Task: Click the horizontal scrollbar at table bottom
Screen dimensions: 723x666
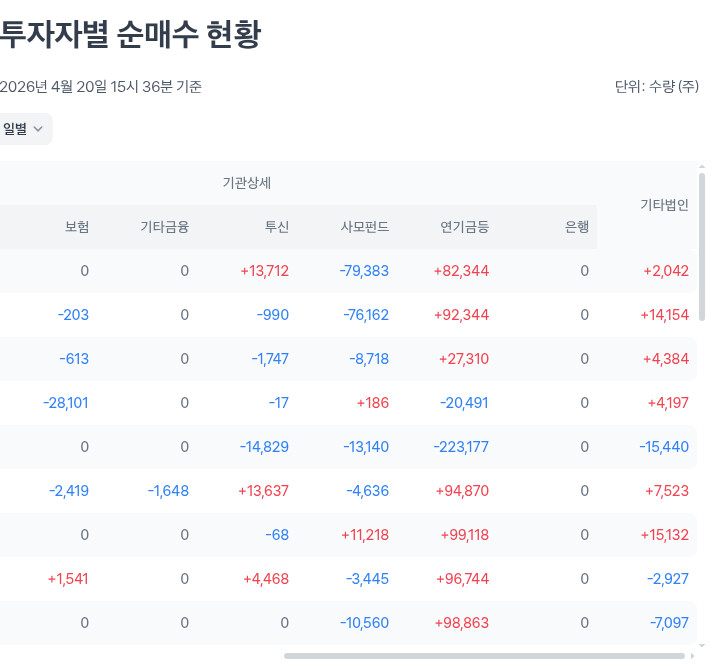Action: [x=484, y=656]
